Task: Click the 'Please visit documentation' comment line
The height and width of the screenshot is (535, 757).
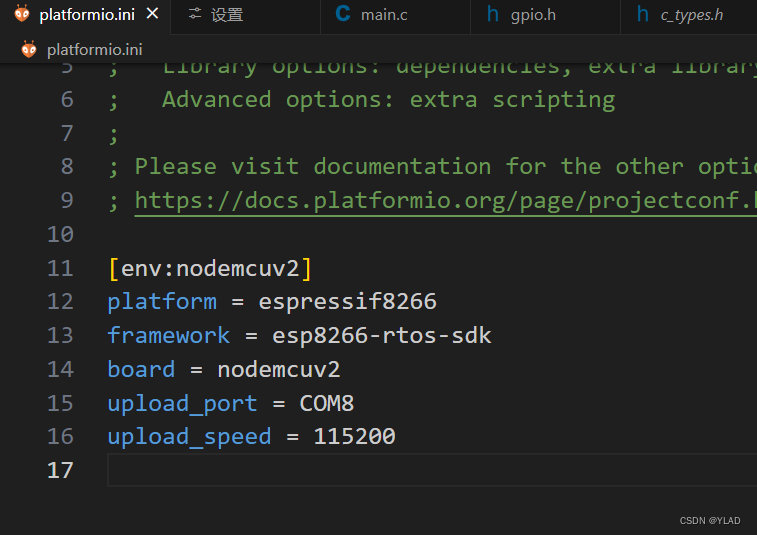Action: coord(433,167)
